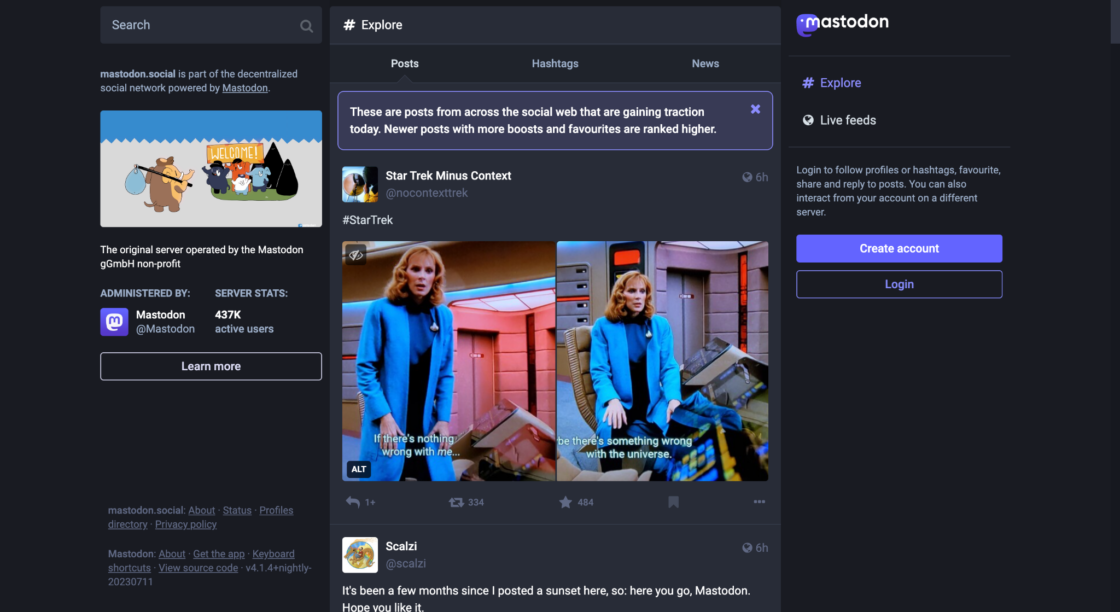Select Explore in the right navigation
Screen dimensions: 1120x612
[840, 83]
